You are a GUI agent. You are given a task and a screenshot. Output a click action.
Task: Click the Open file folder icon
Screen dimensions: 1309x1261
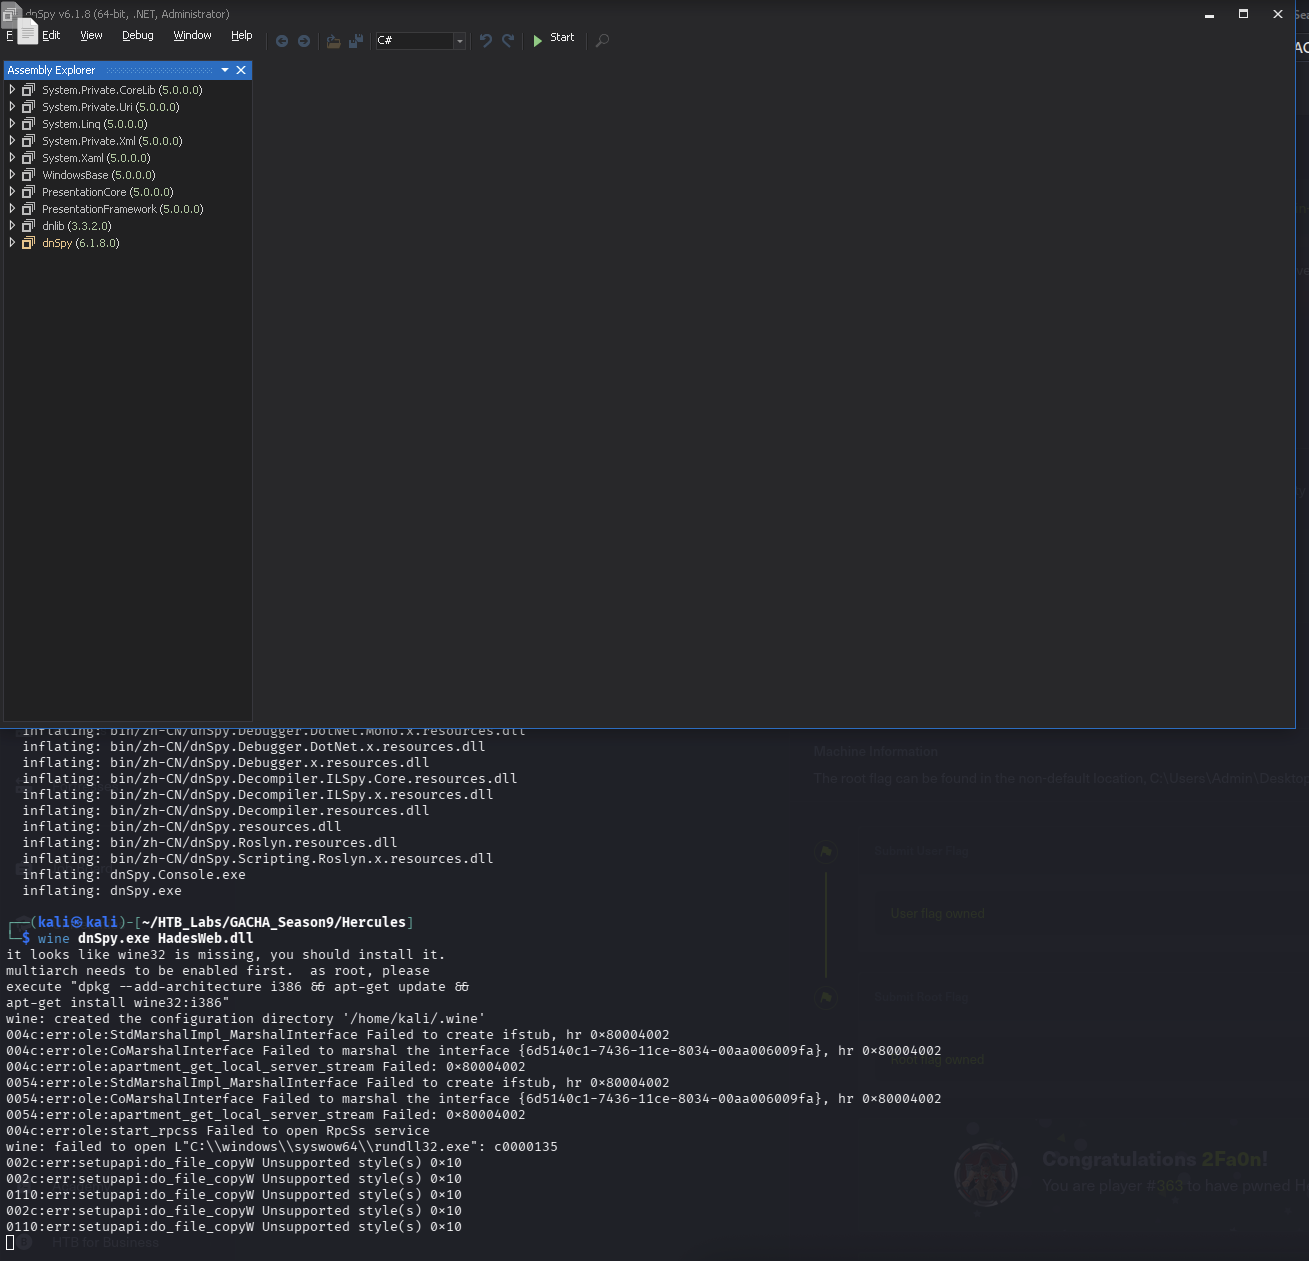click(333, 41)
